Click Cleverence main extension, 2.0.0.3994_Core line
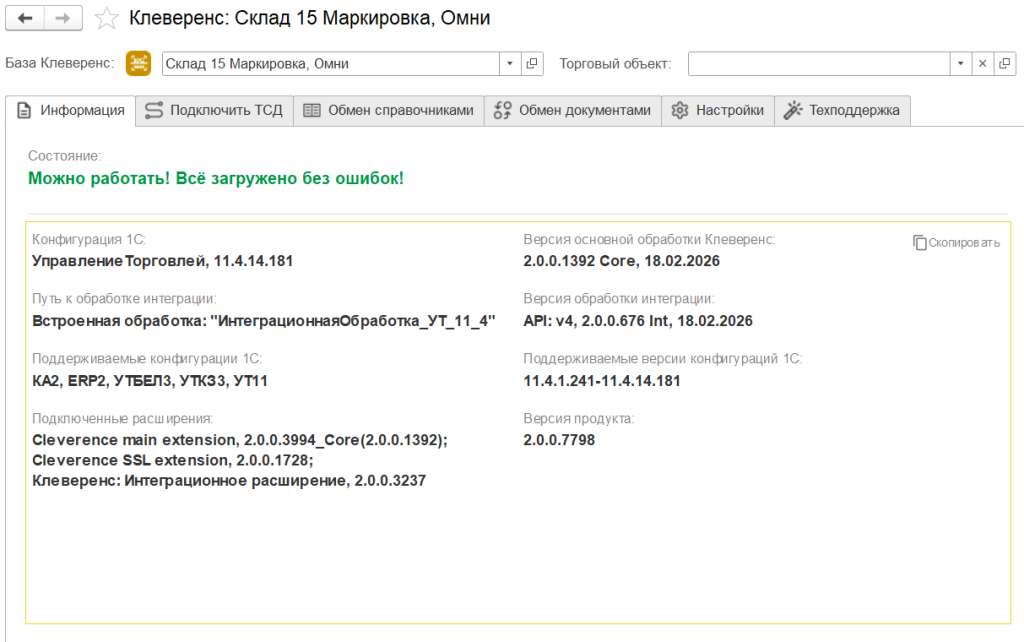This screenshot has height=642, width=1024. pos(240,440)
